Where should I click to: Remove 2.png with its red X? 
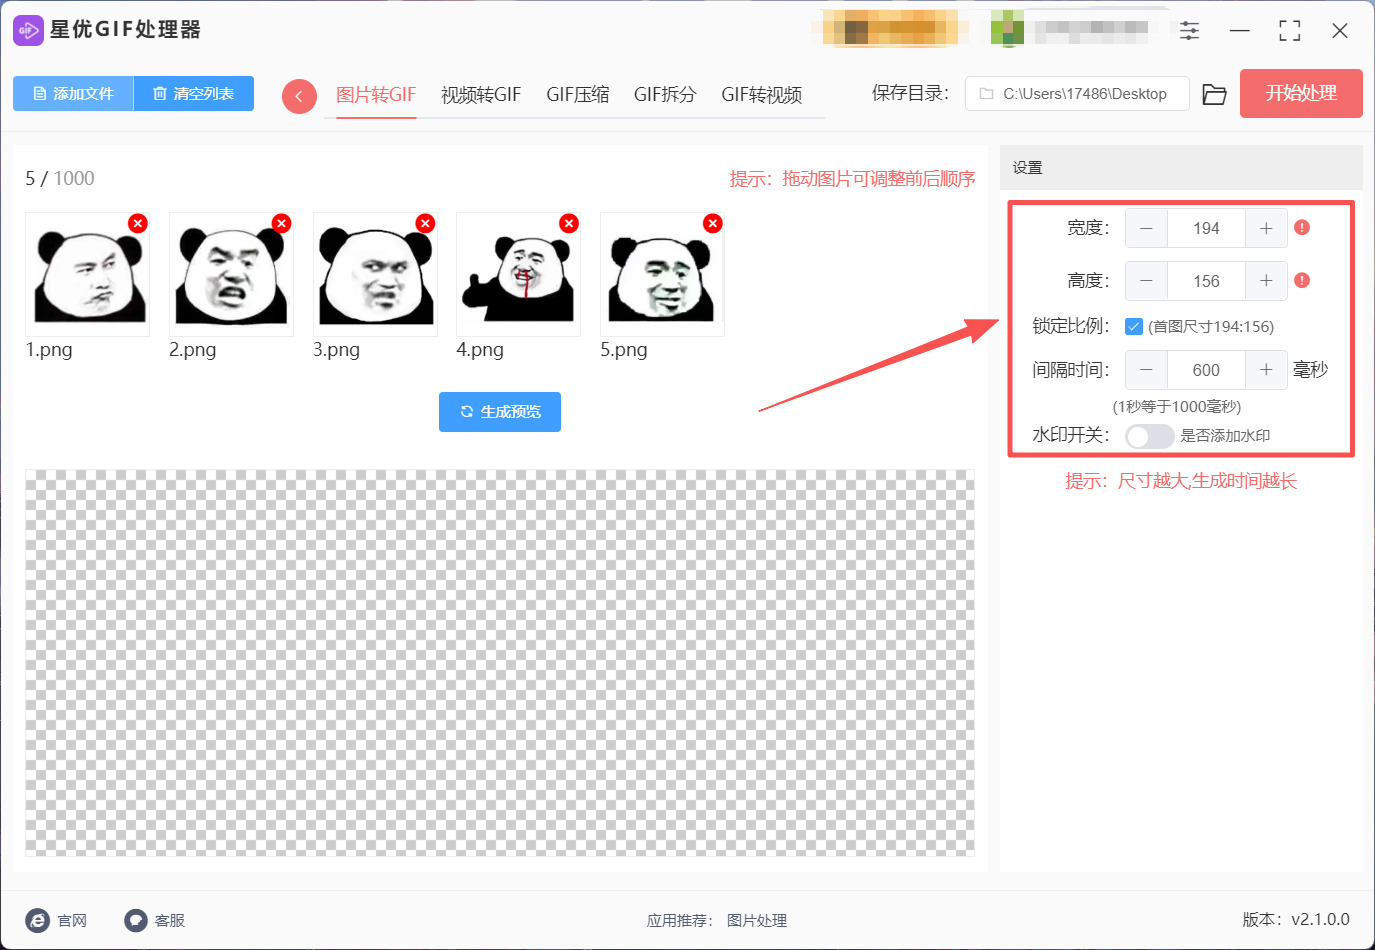pos(282,223)
